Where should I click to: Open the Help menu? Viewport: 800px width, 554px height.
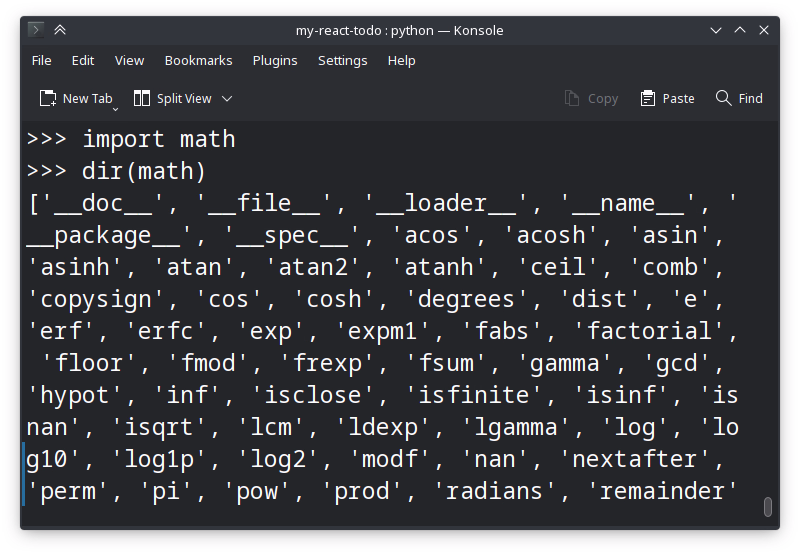coord(401,61)
